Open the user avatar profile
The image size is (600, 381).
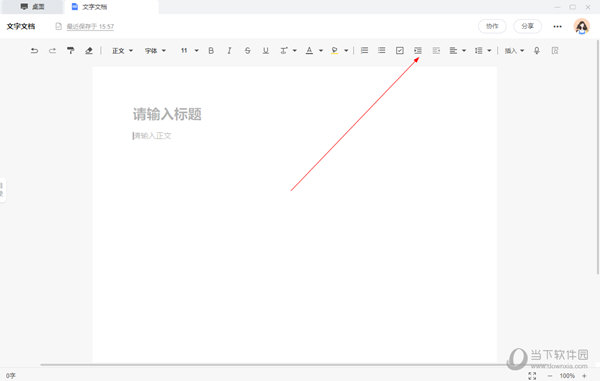pyautogui.click(x=582, y=26)
